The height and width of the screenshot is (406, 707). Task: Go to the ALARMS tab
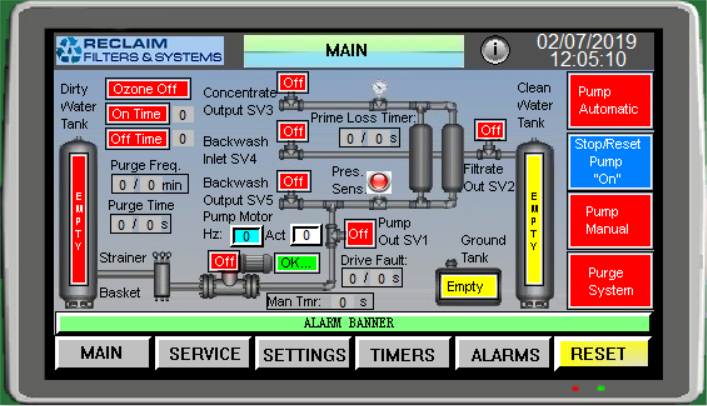[x=504, y=354]
